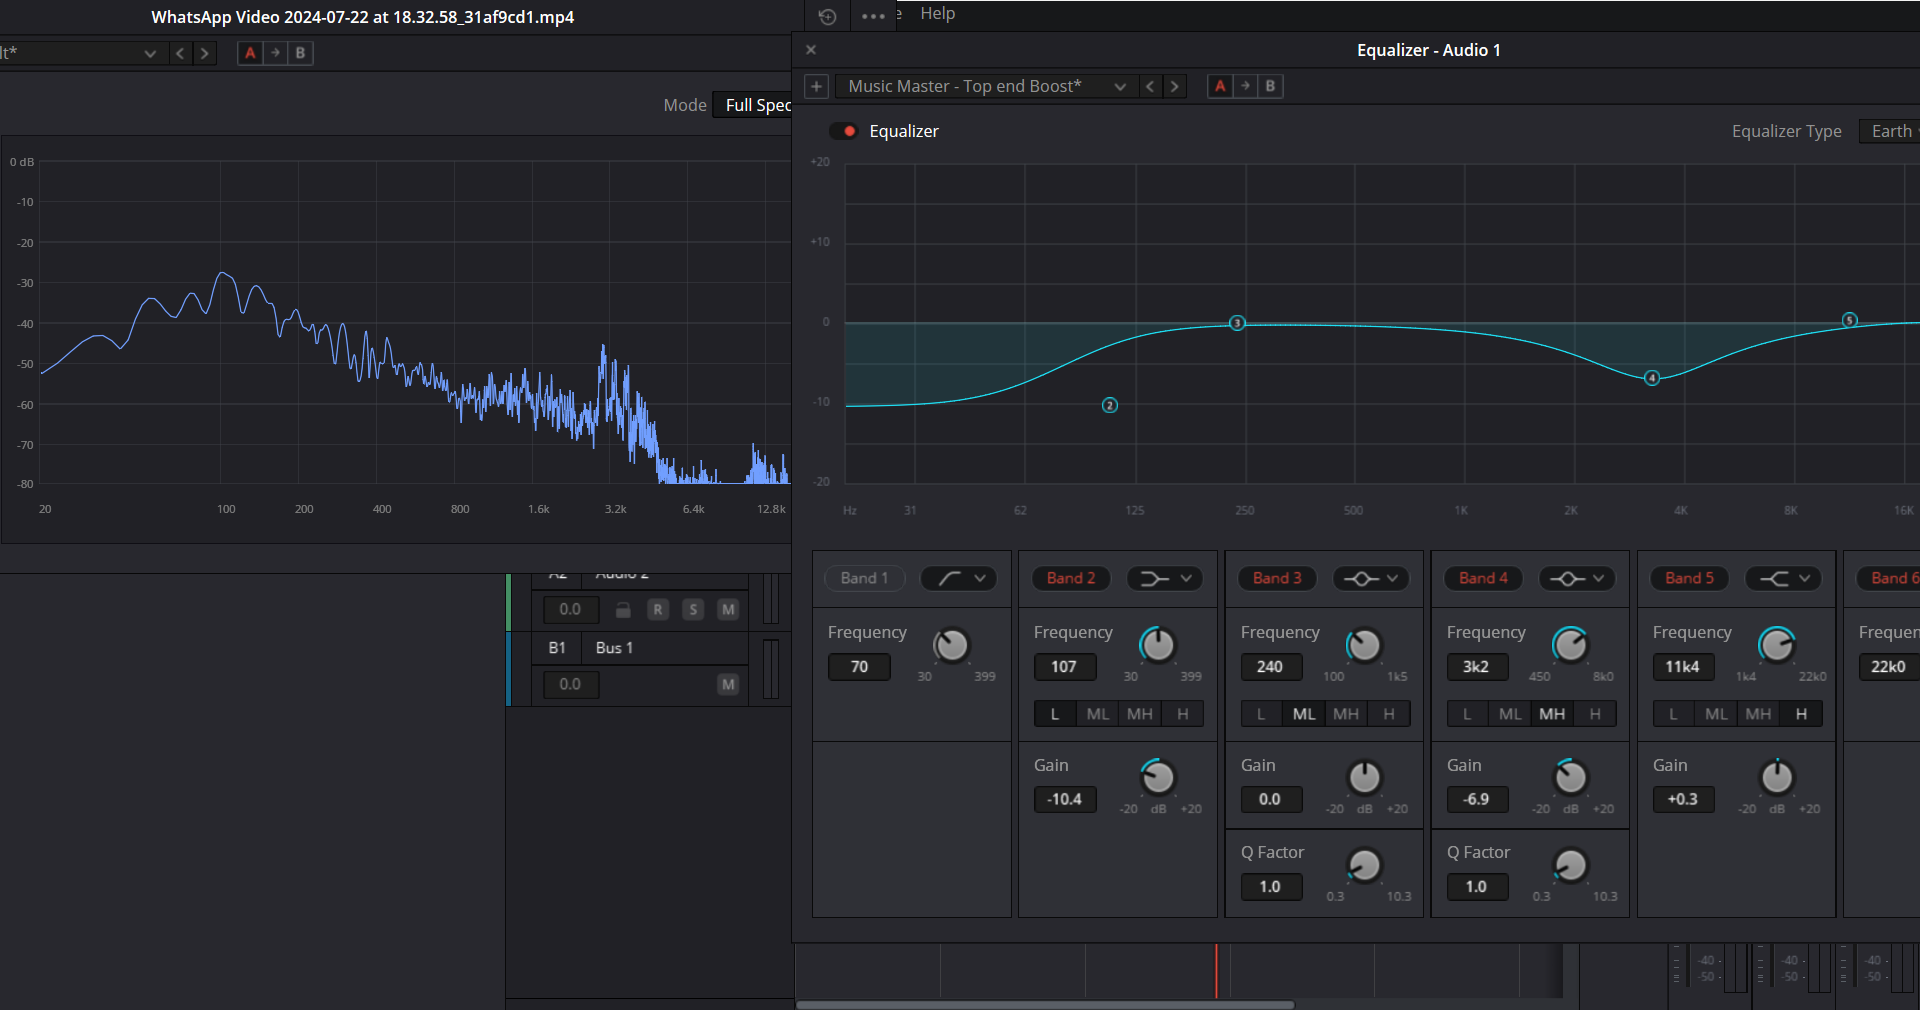Click Band 3 Q Factor knob

tap(1365, 865)
